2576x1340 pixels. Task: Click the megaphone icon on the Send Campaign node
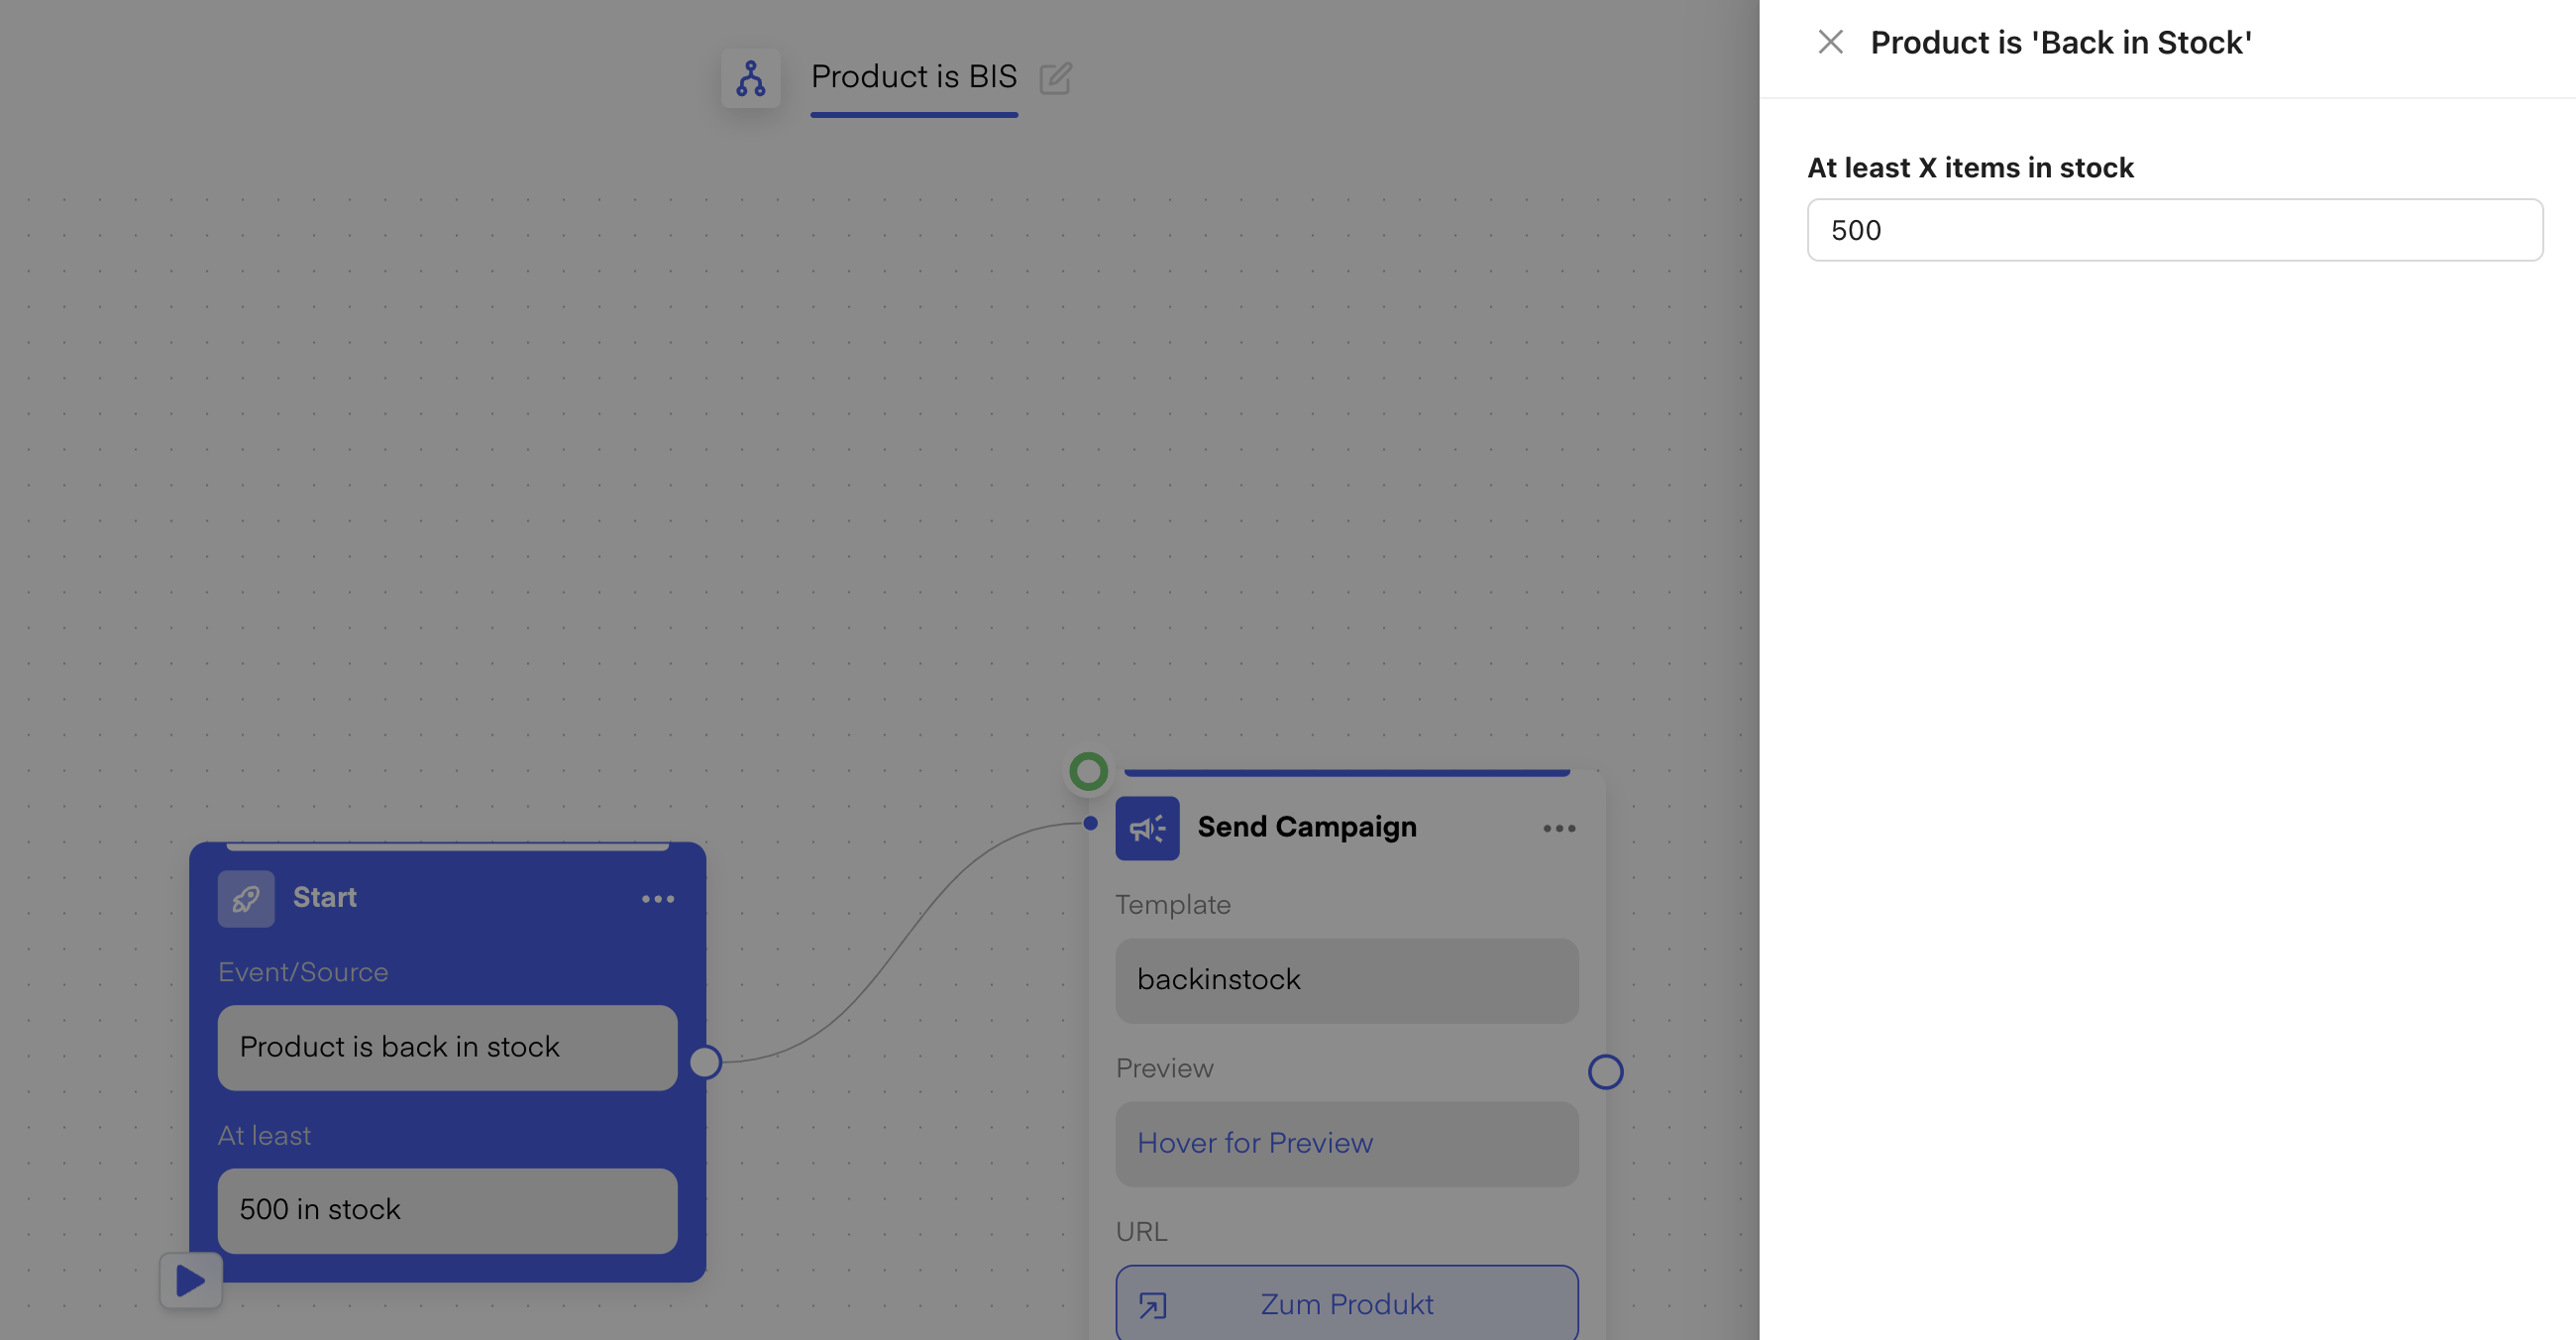1147,828
